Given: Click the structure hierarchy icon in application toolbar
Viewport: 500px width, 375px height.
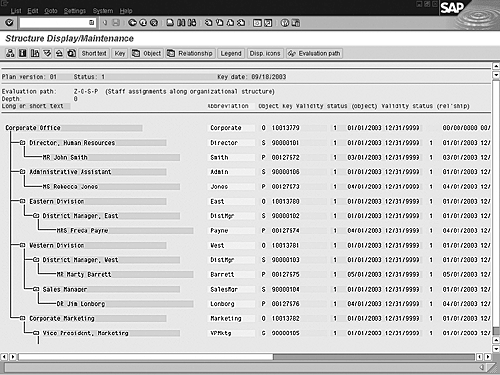Looking at the screenshot, I should click(10, 53).
